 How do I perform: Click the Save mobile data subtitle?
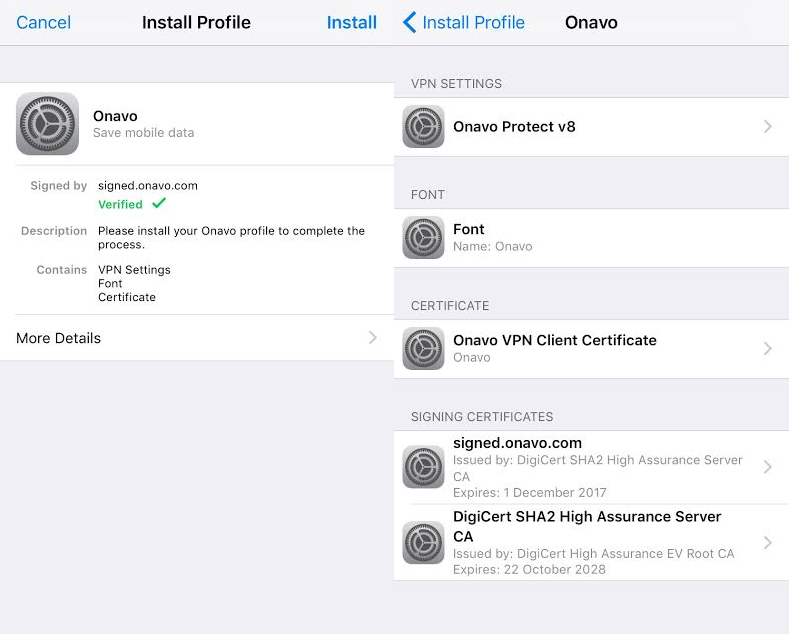tap(144, 133)
